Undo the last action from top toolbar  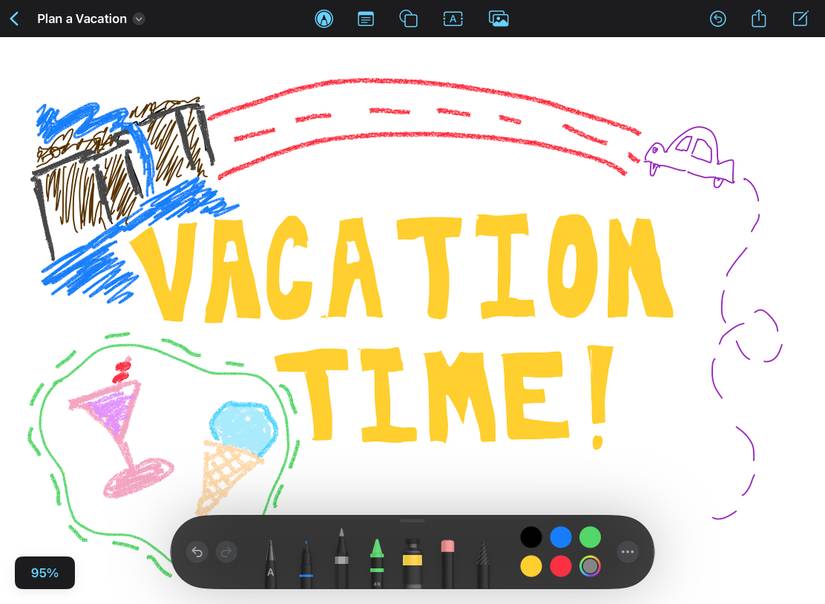tap(718, 18)
